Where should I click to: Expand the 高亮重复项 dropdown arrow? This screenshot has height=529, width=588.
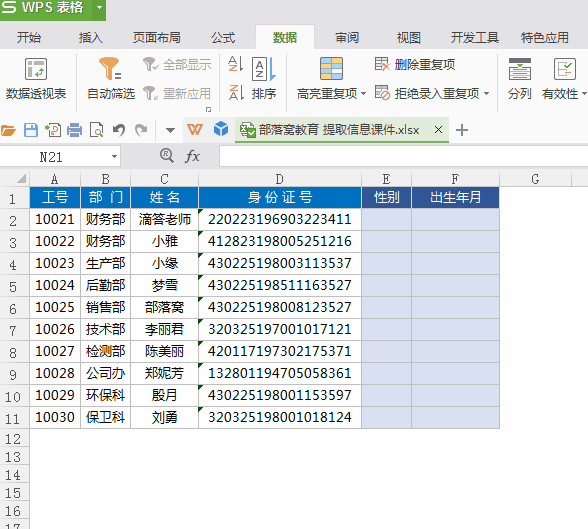[x=363, y=93]
